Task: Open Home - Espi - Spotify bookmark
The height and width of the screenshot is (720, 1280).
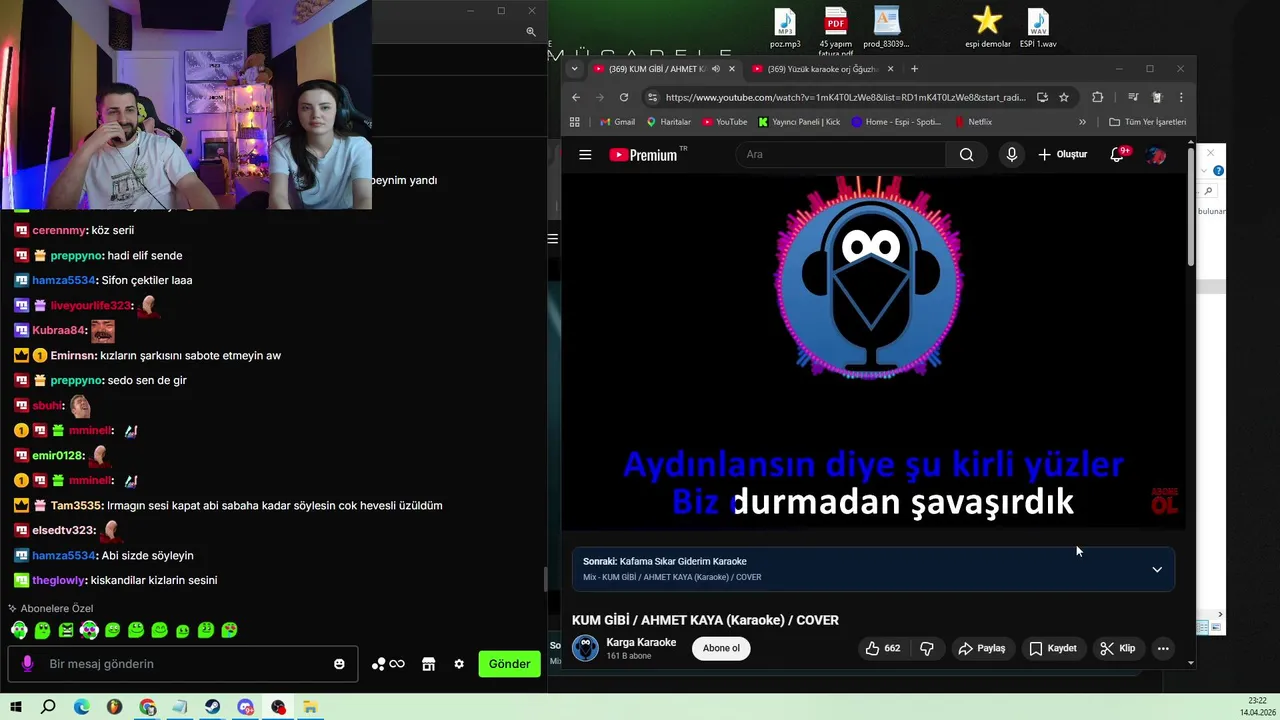Action: pyautogui.click(x=896, y=122)
